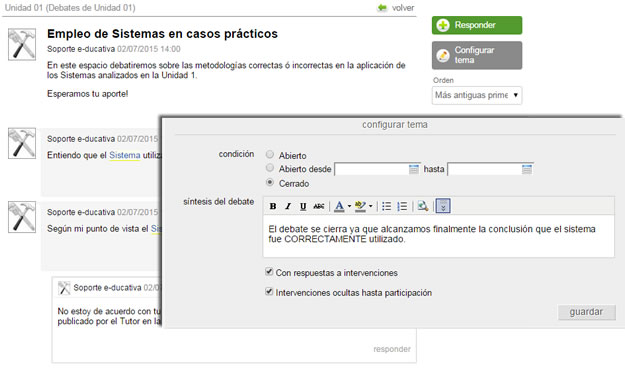625x368 pixels.
Task: Open highlight color picker dropdown arrow
Action: point(371,206)
